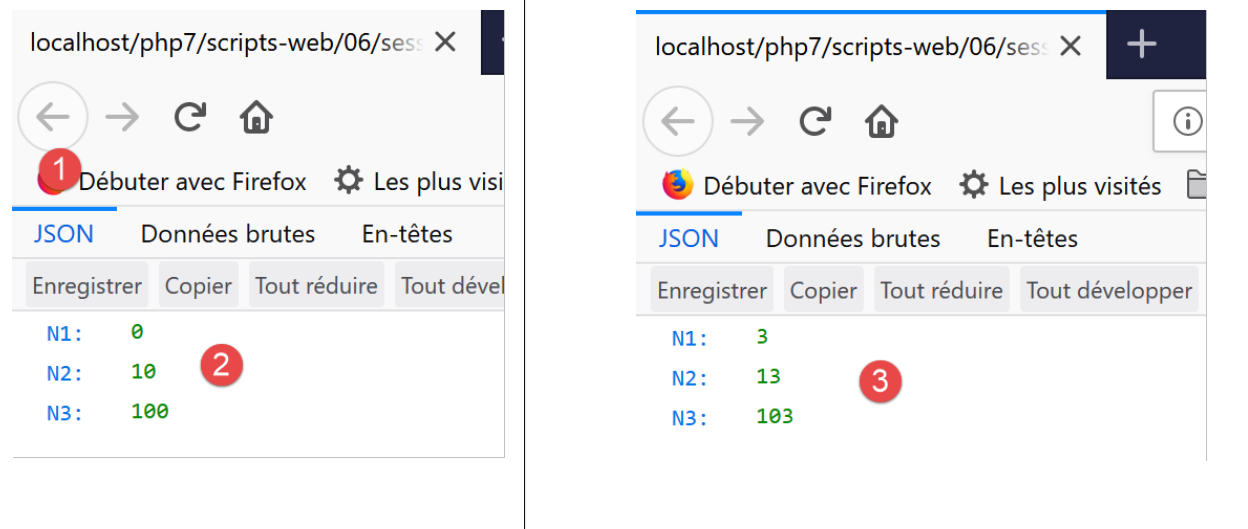The height and width of the screenshot is (529, 1248).
Task: Click Tout développer in the right window
Action: pyautogui.click(x=1109, y=291)
